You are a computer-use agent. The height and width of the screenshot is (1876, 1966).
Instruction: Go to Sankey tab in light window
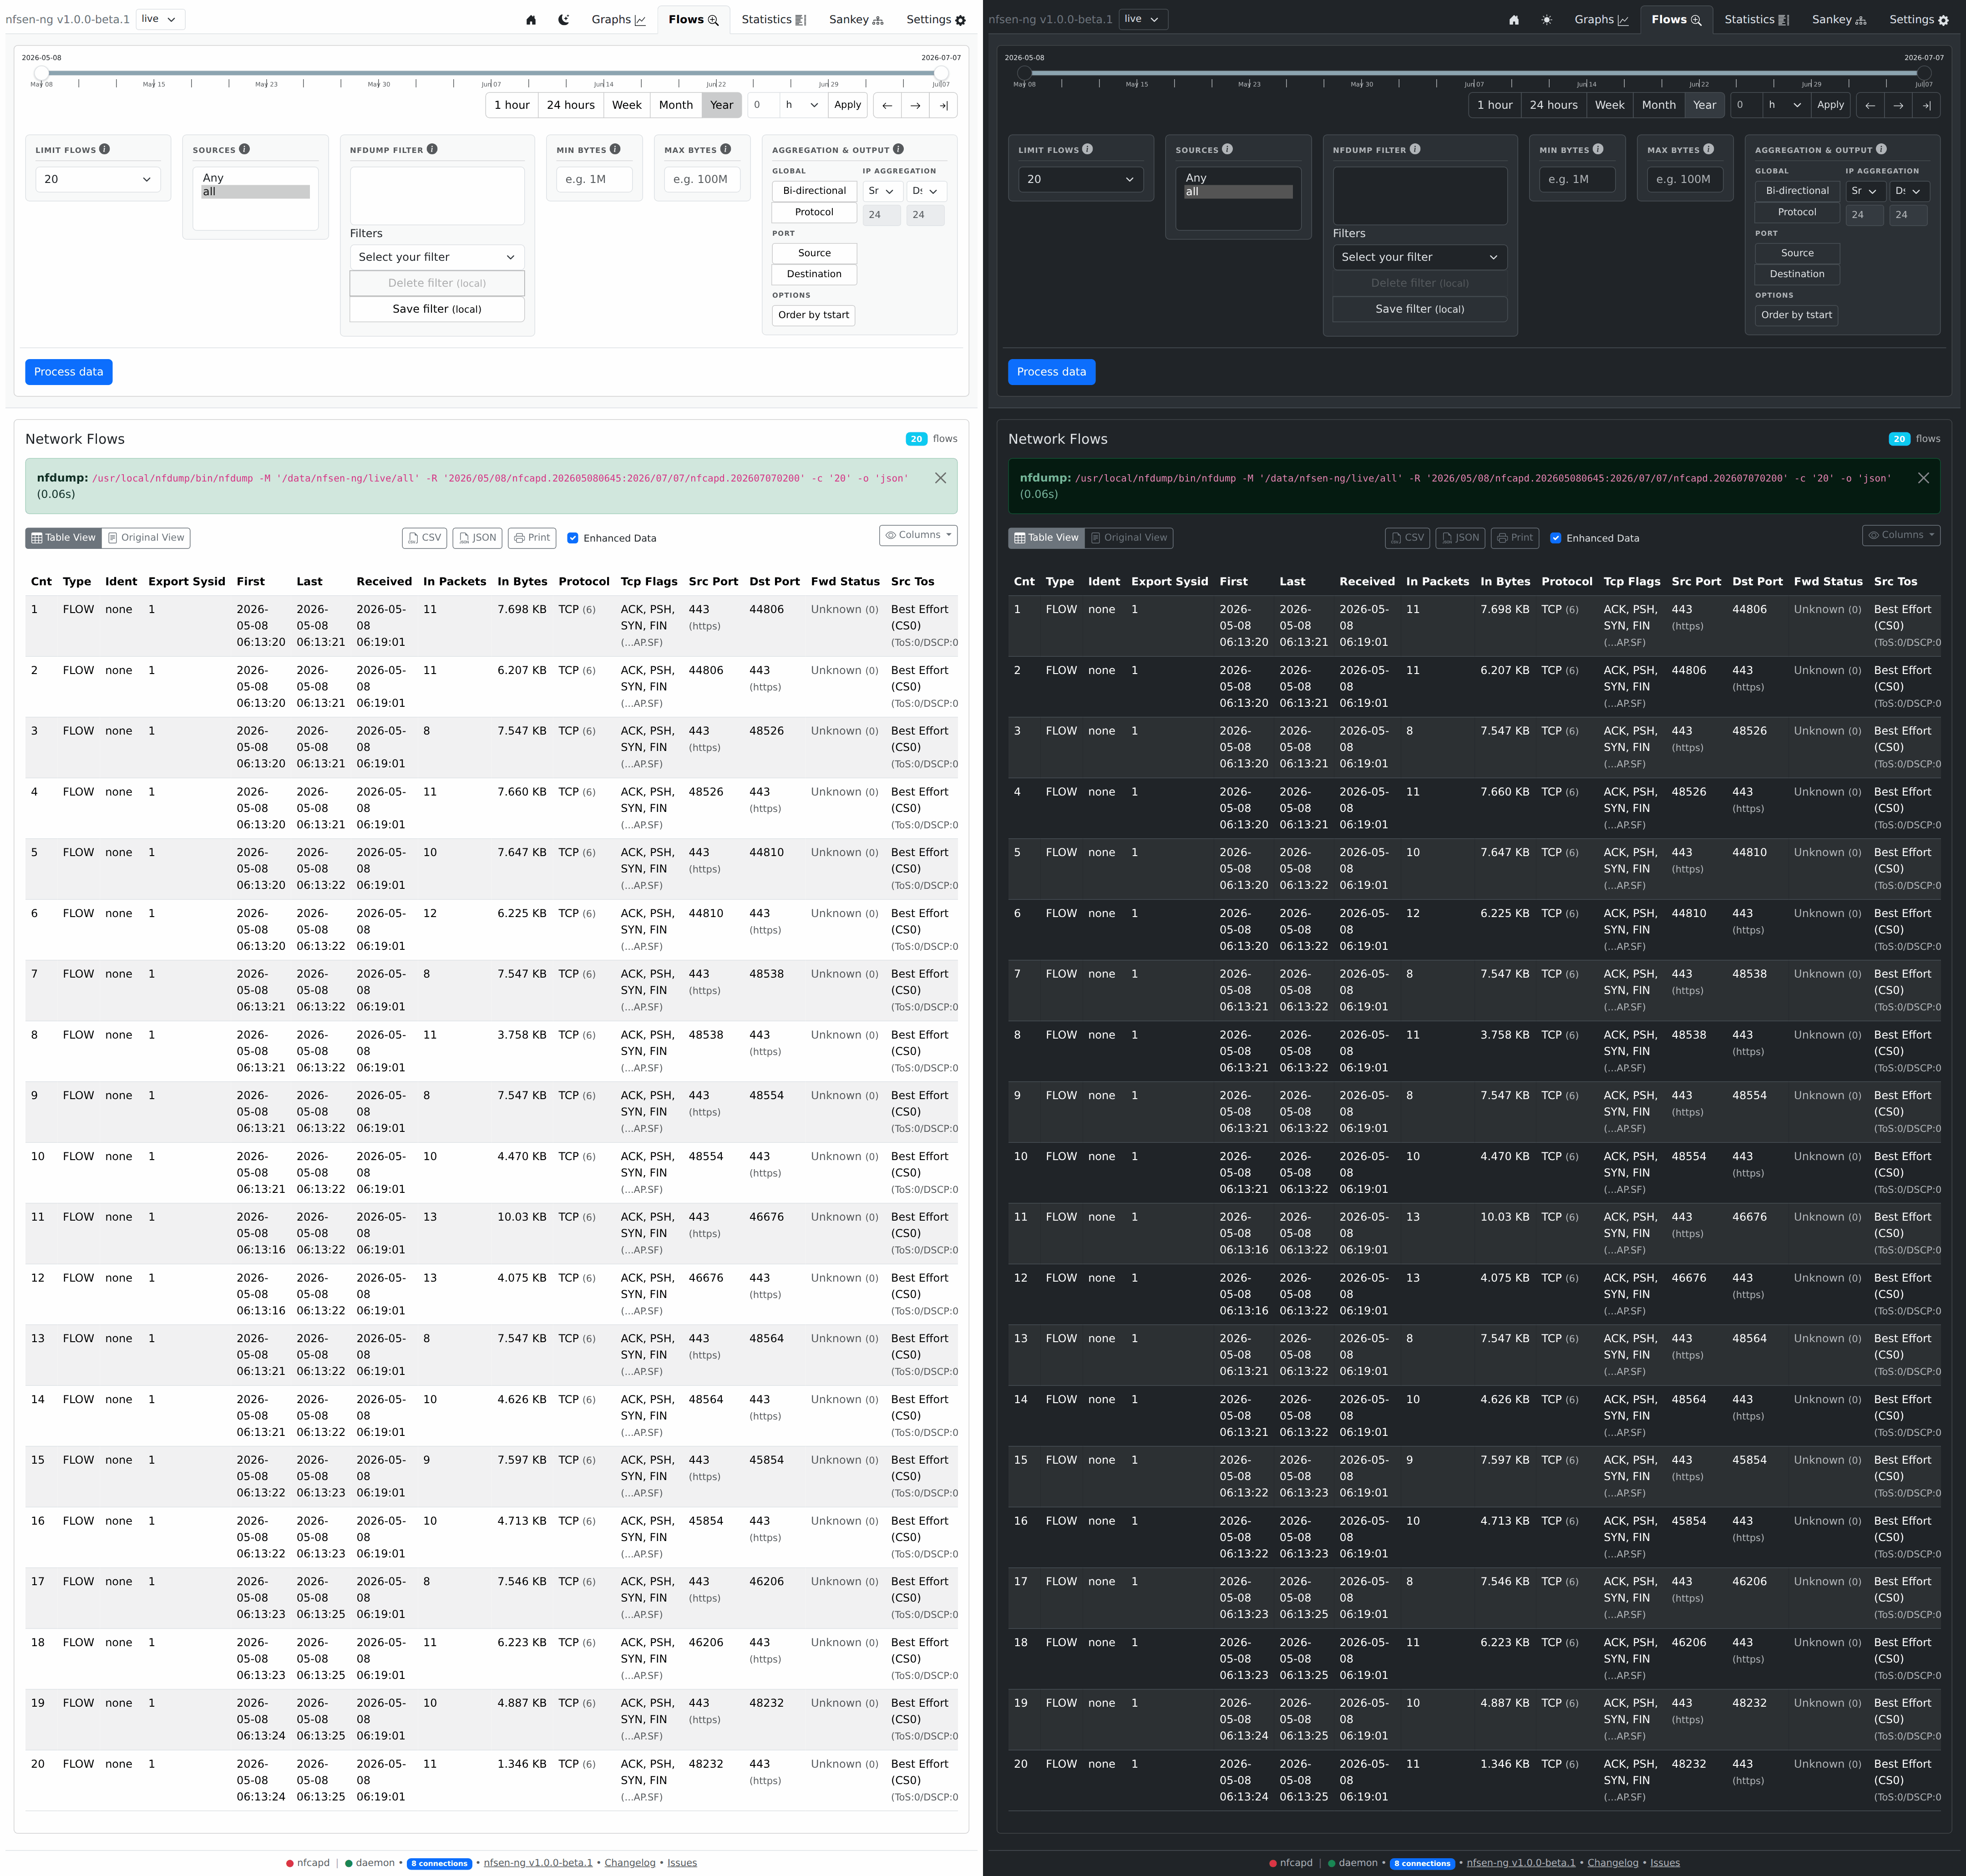pyautogui.click(x=856, y=20)
